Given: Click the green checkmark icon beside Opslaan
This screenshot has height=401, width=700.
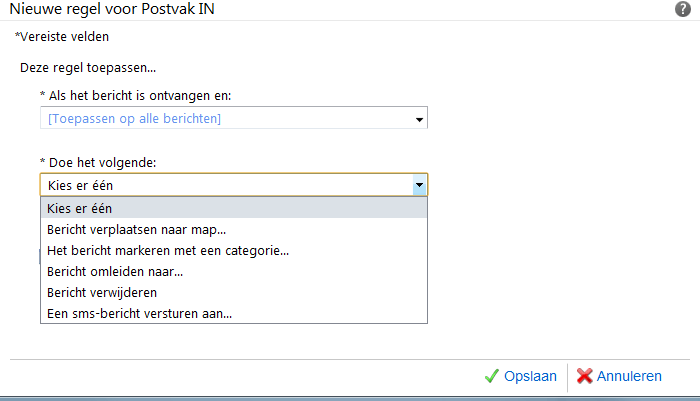Looking at the screenshot, I should click(x=491, y=376).
